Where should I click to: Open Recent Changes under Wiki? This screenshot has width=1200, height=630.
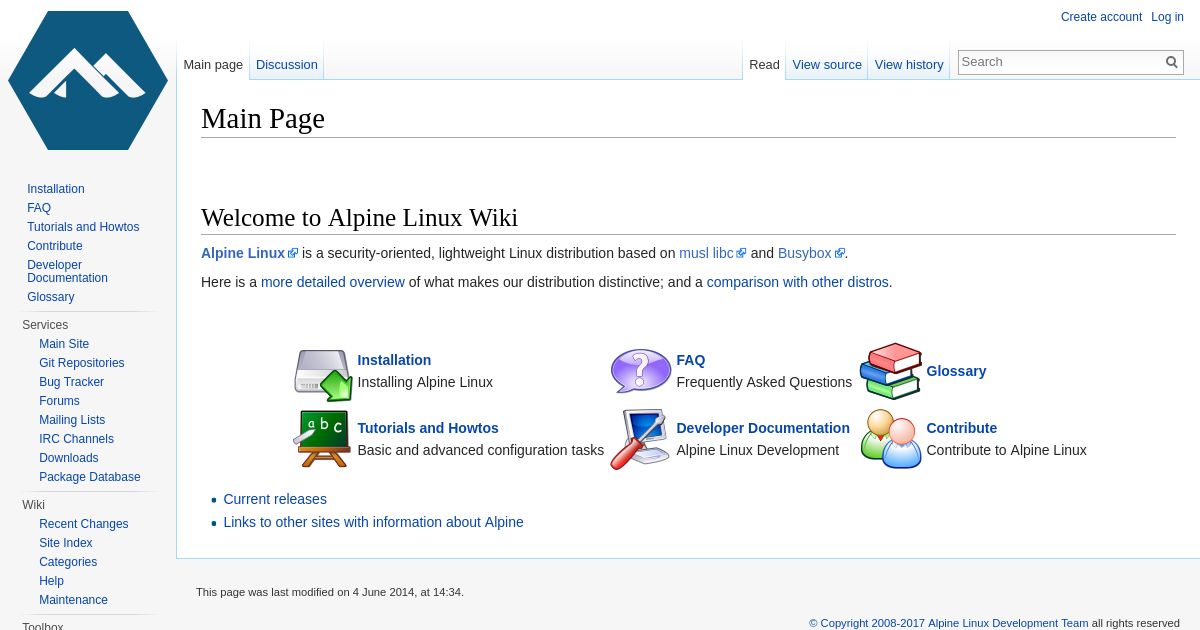tap(84, 524)
